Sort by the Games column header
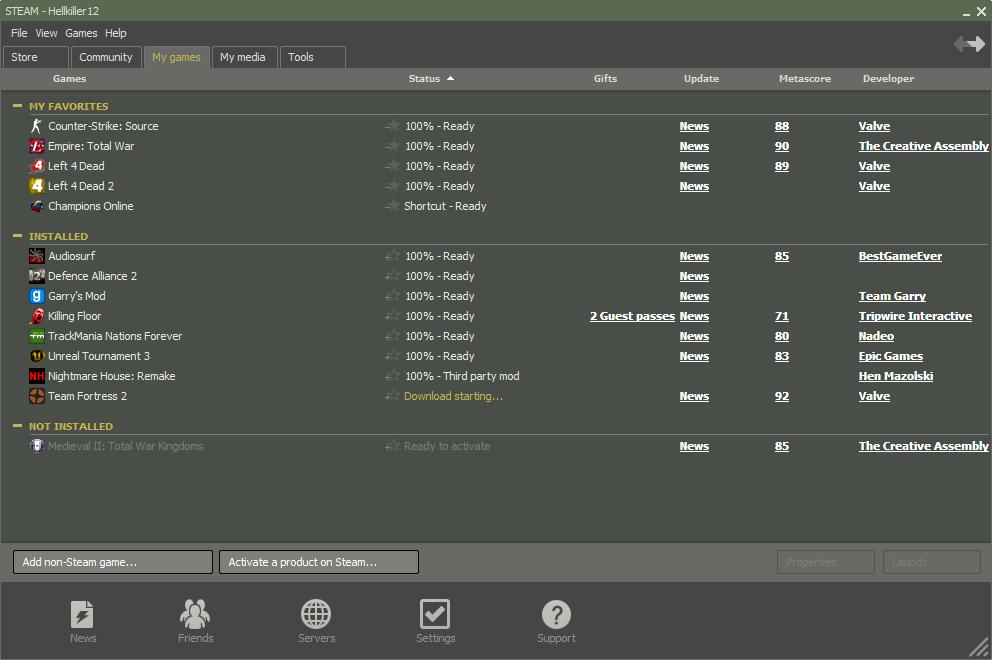The image size is (992, 660). (x=70, y=78)
